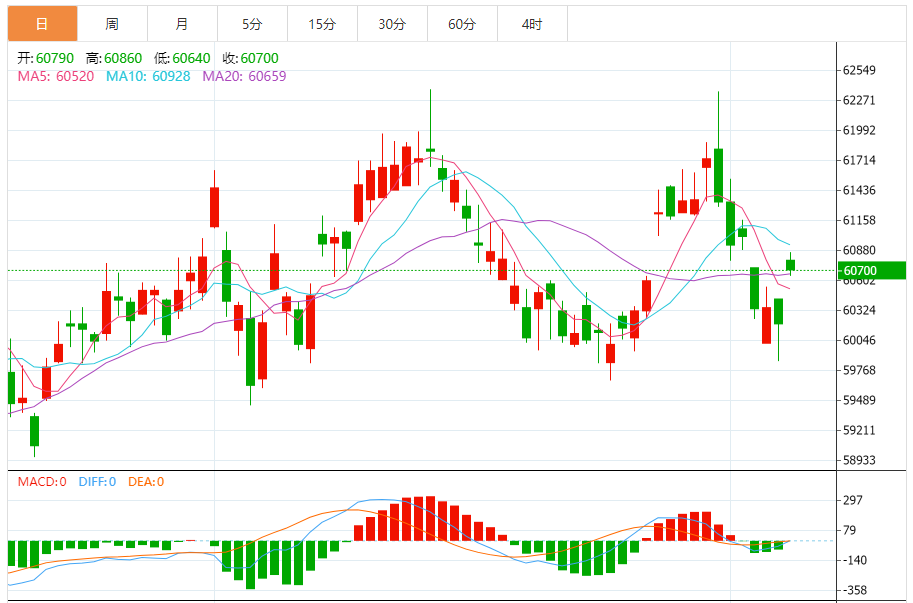The width and height of the screenshot is (913, 603).
Task: Click the 收:60700 close price value
Action: click(x=250, y=58)
